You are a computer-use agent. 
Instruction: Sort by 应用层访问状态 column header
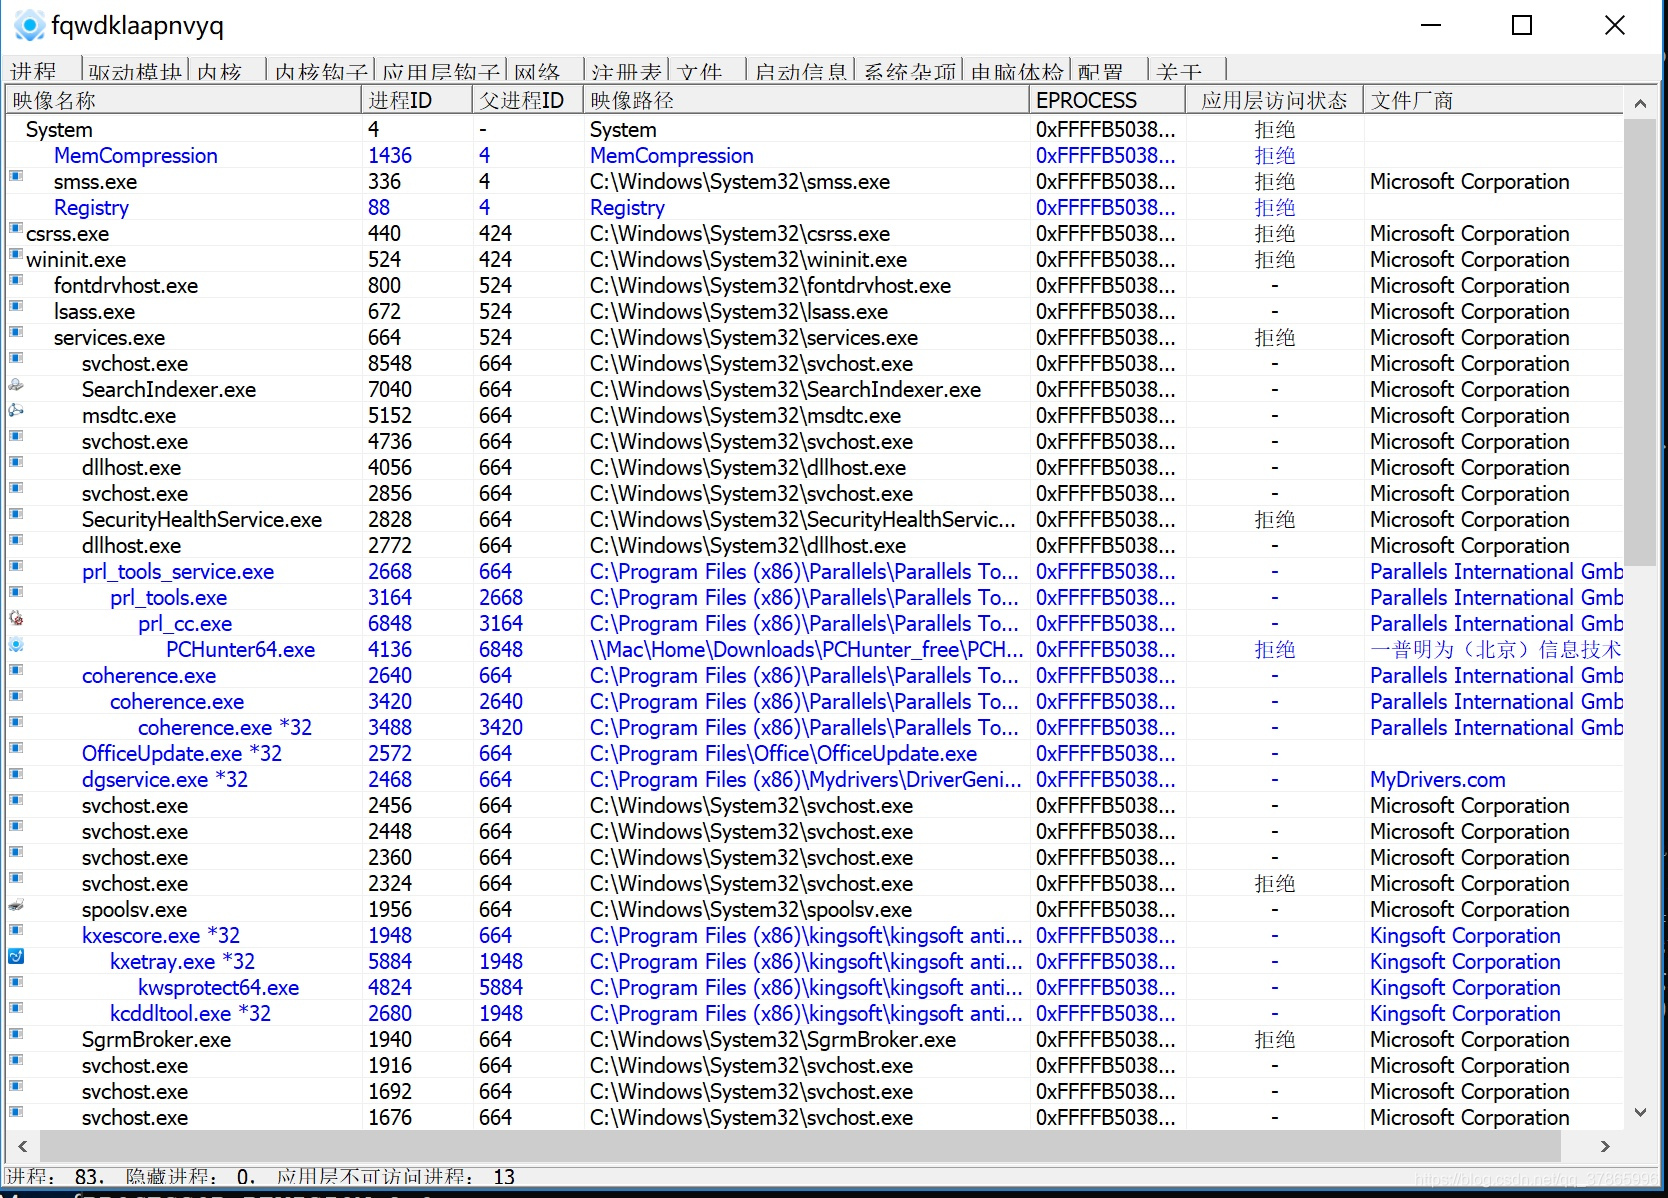point(1275,101)
